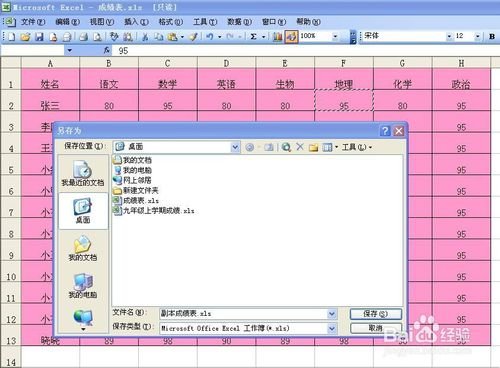Viewport: 500px width, 368px height.
Task: Open the 窗口 menu
Action: pos(274,22)
